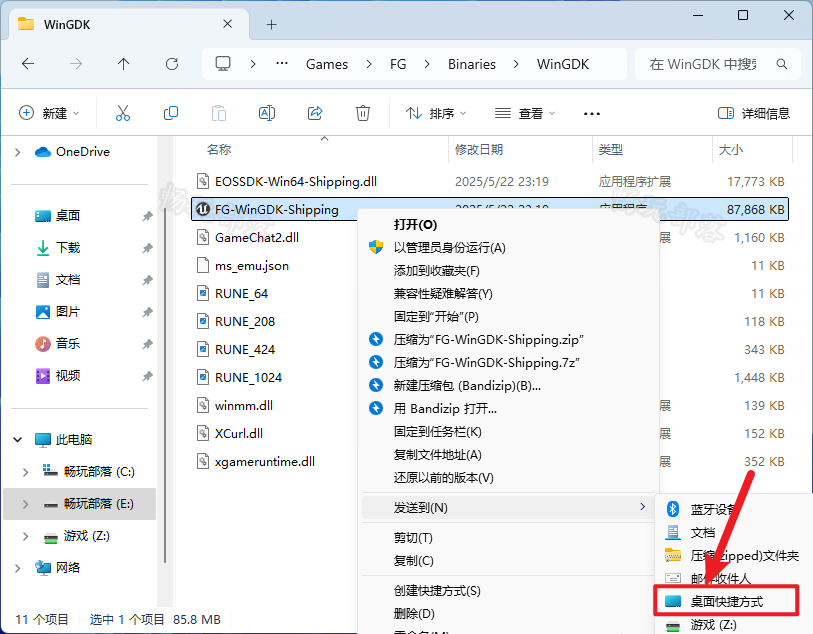Click the 详细信息 details pane button
Image resolution: width=813 pixels, height=634 pixels.
754,113
